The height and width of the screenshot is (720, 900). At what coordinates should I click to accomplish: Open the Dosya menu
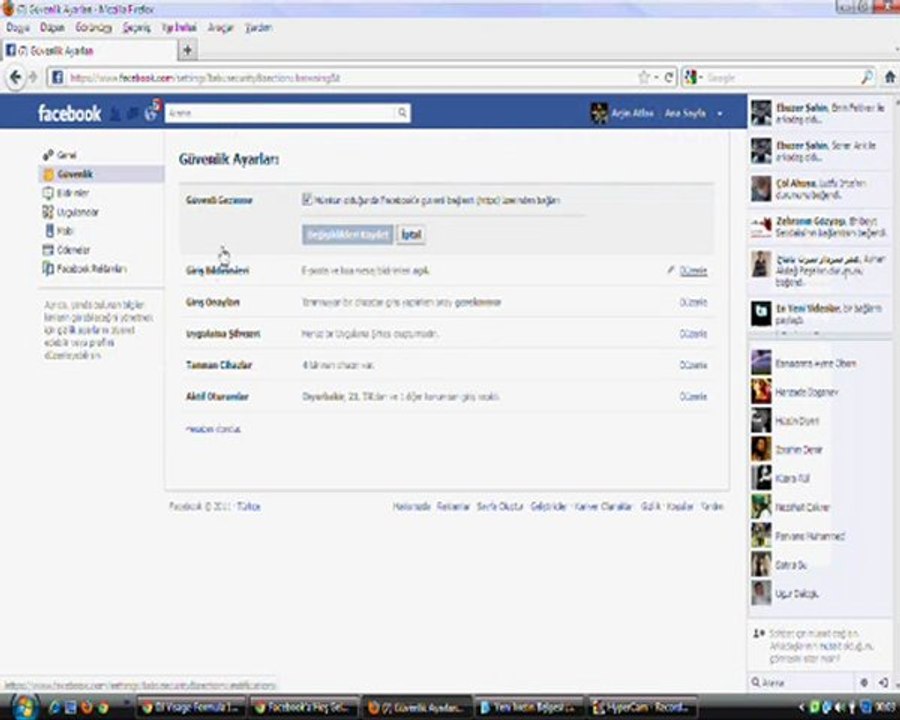[18, 28]
